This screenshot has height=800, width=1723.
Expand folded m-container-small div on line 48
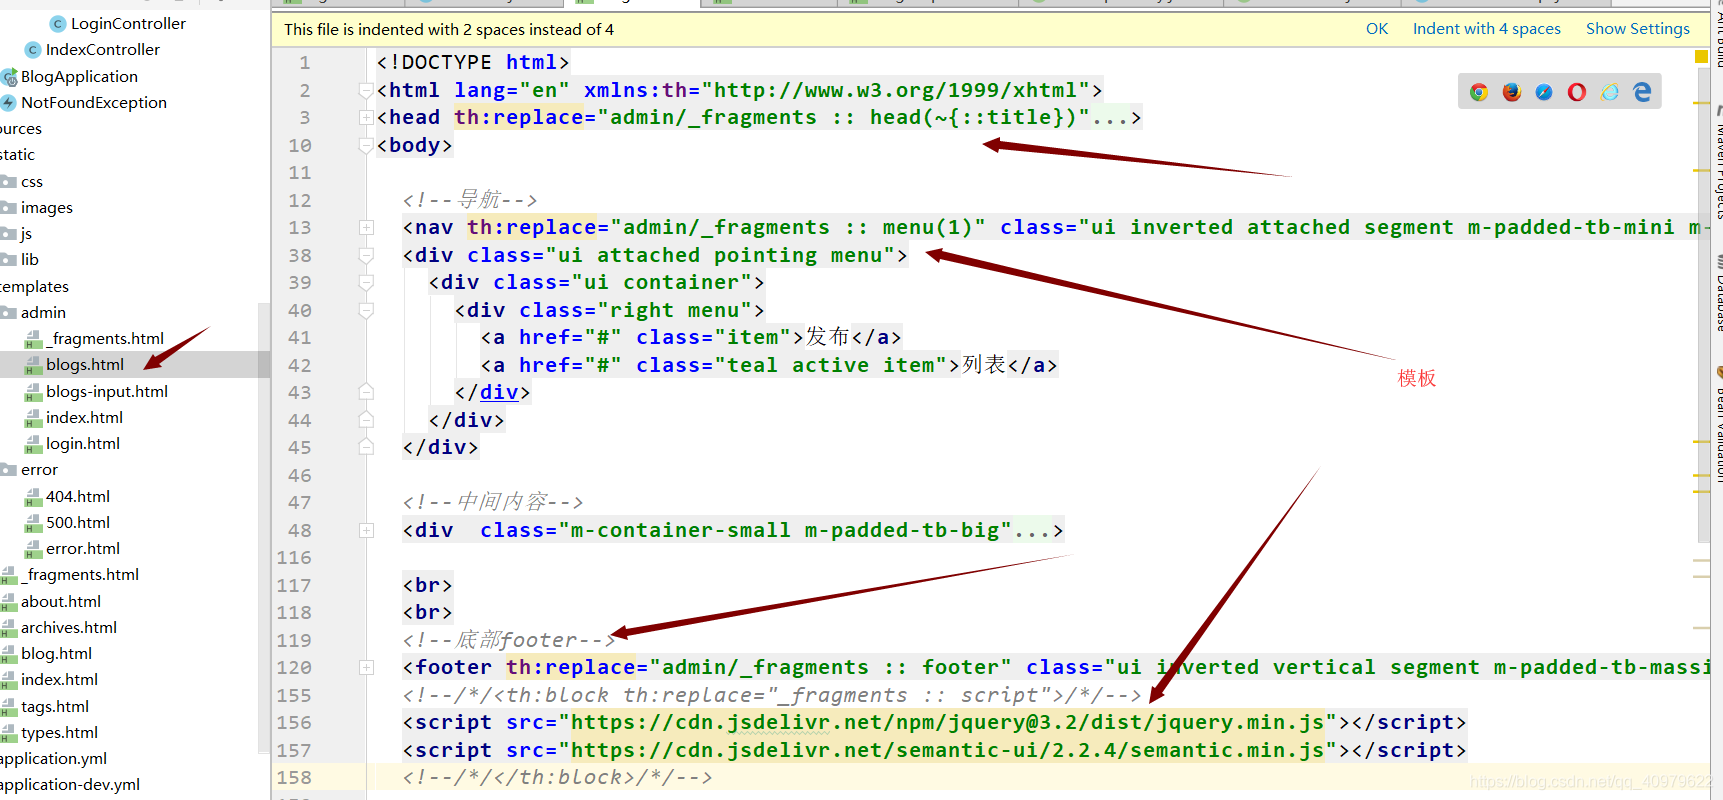[366, 531]
